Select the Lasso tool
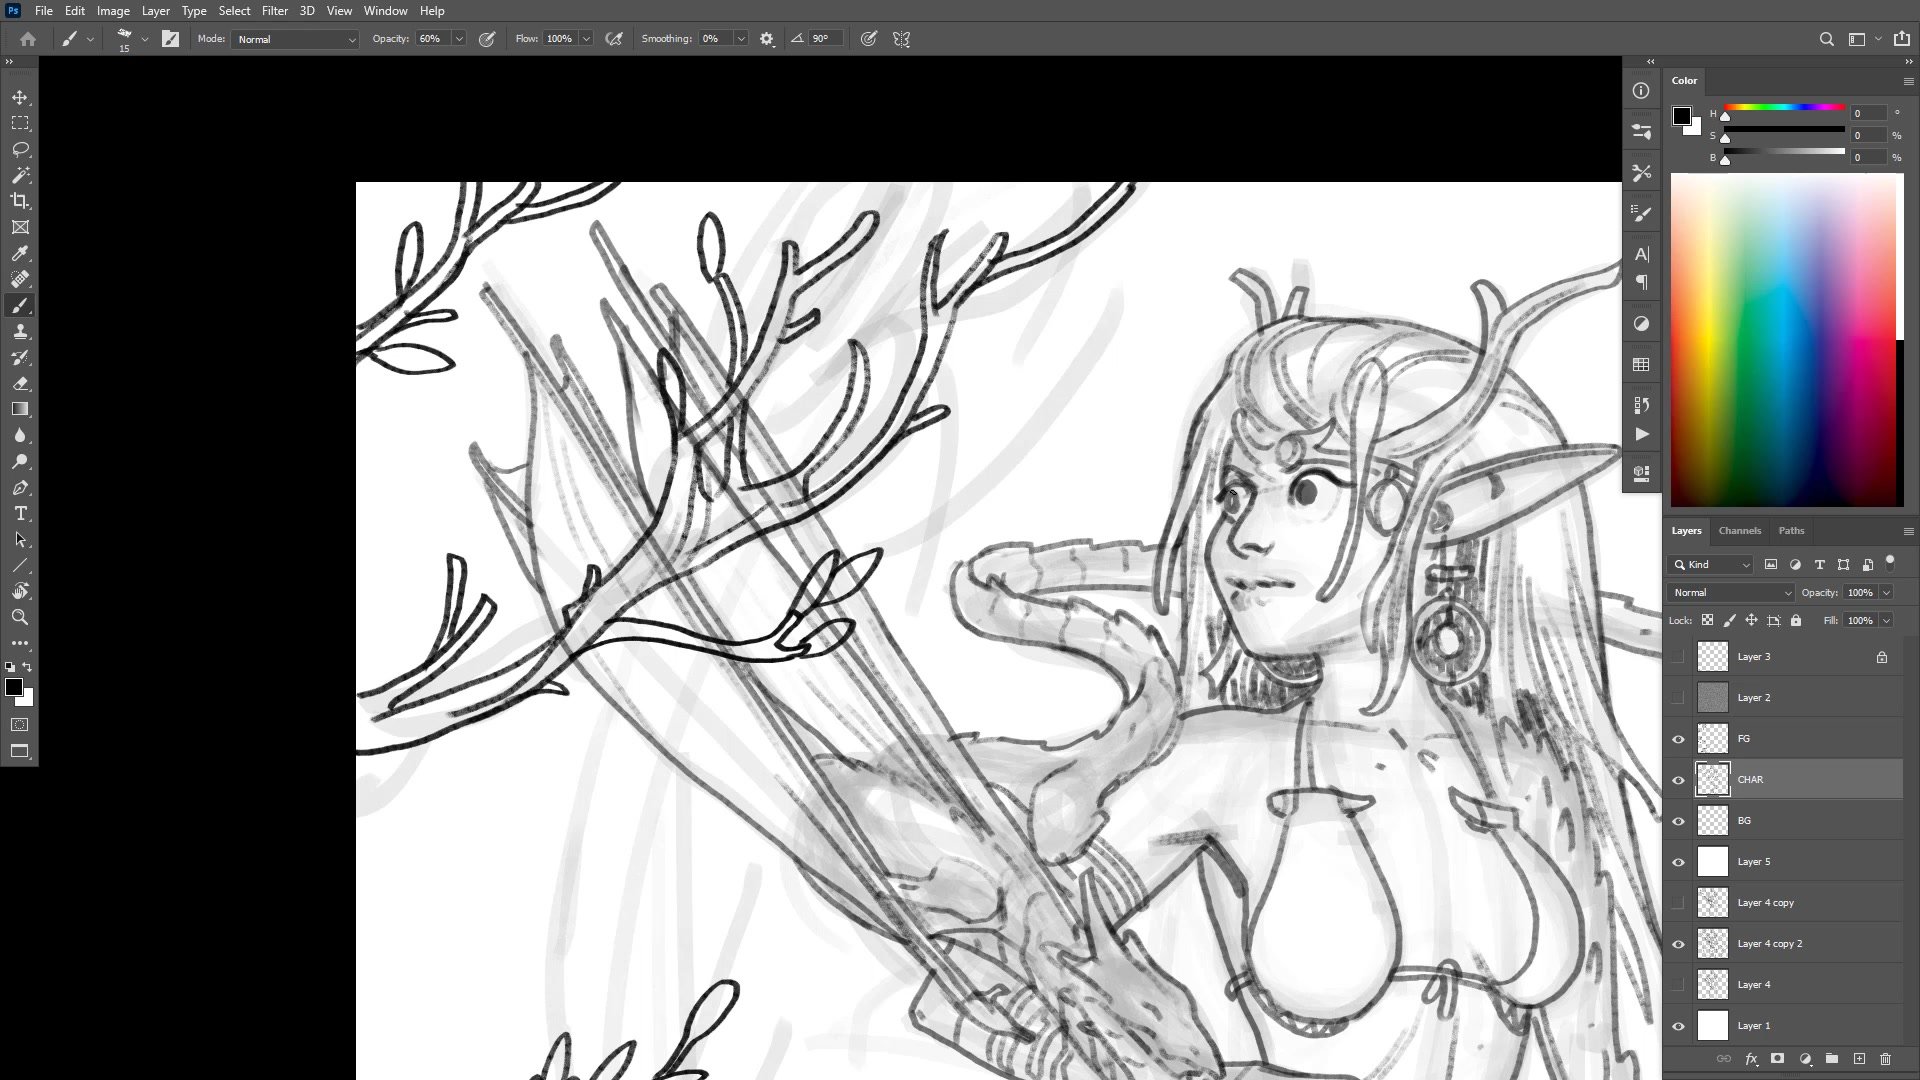Screen dimensions: 1920x1080 [x=20, y=149]
